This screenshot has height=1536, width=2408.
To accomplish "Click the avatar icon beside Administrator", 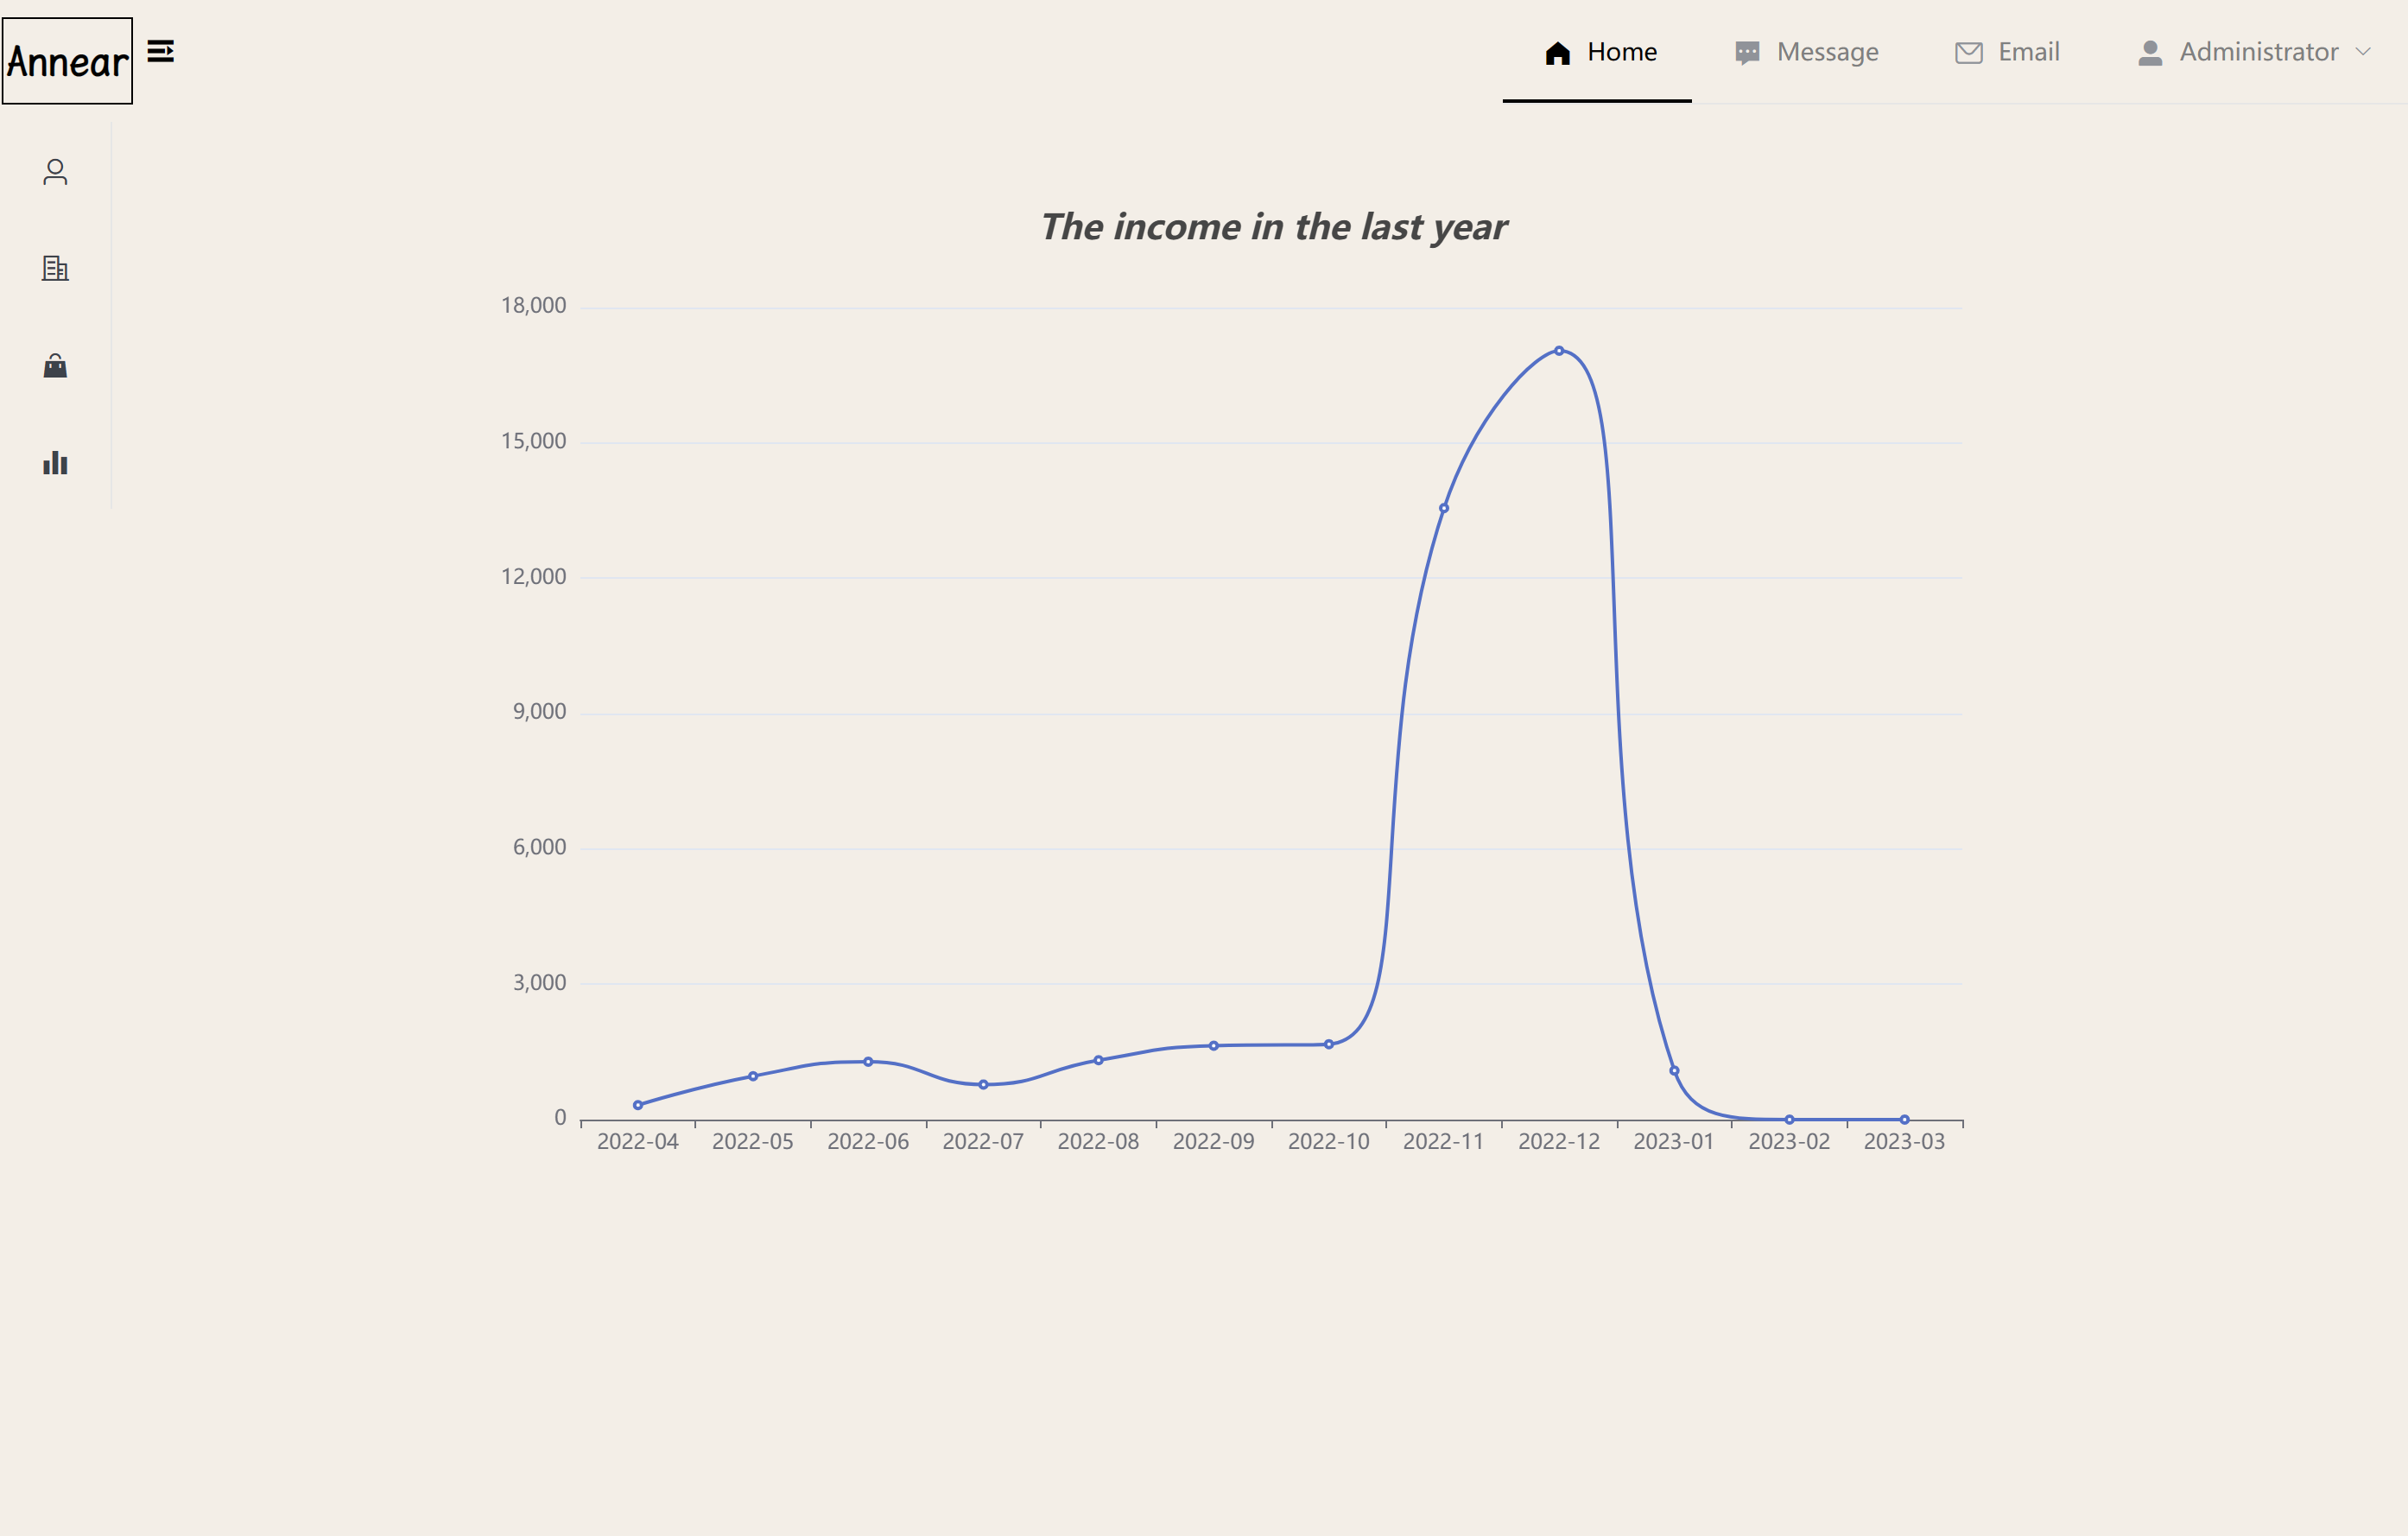I will click(2150, 52).
